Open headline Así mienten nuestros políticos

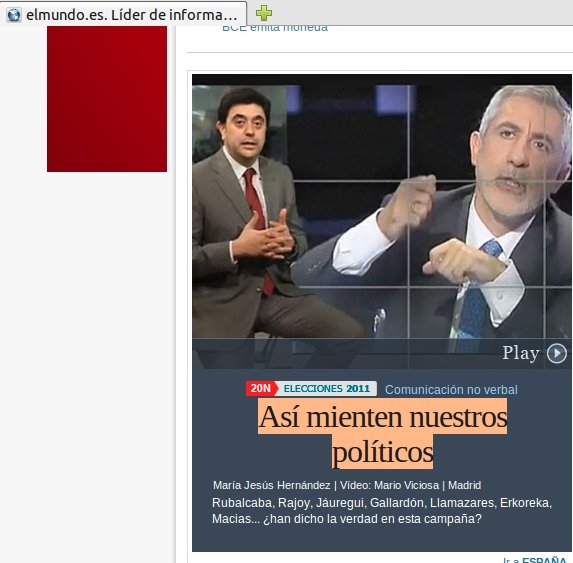(x=383, y=434)
